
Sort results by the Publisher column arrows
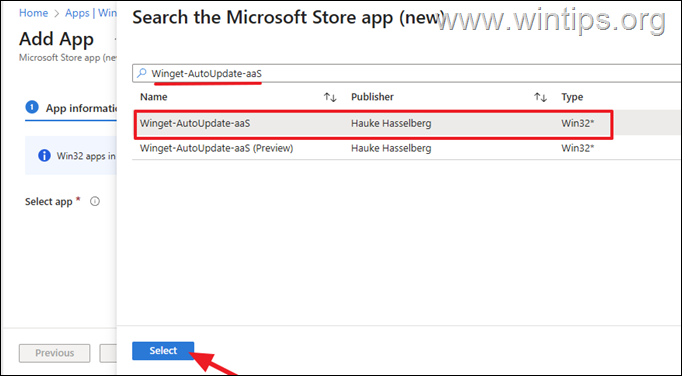coord(540,97)
